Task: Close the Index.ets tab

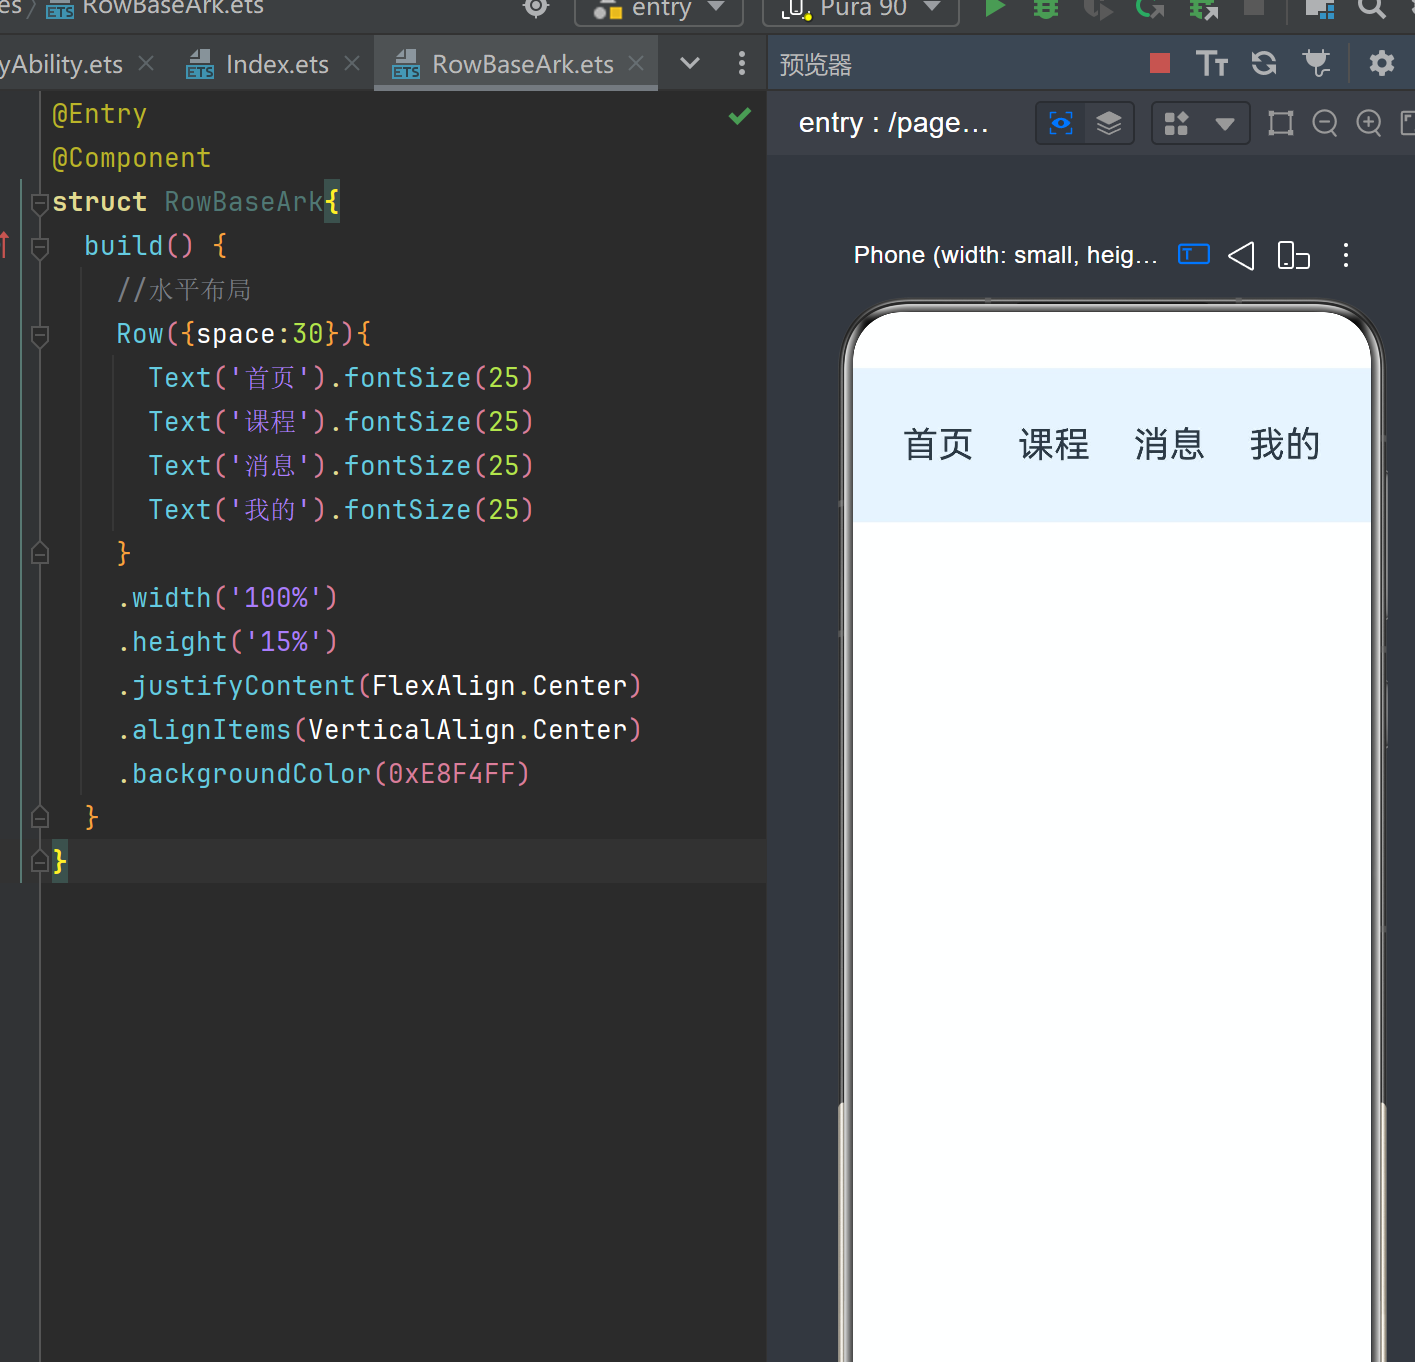Action: 352,63
